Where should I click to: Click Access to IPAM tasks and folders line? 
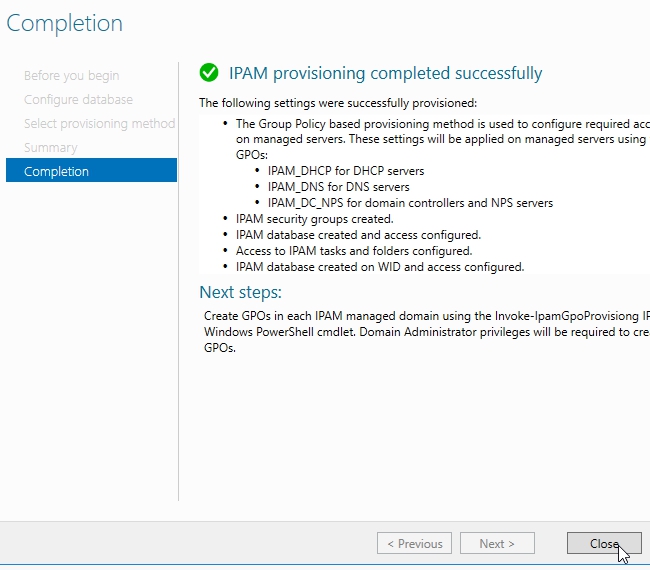pos(353,251)
